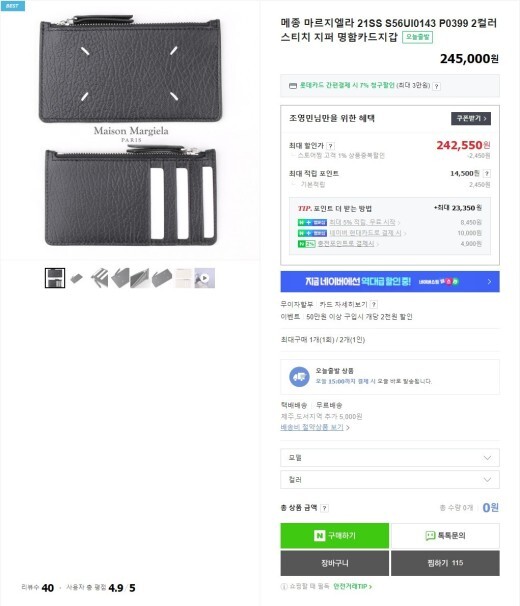Click the arrow on the Naver discount banner
The image size is (520, 606).
click(489, 282)
